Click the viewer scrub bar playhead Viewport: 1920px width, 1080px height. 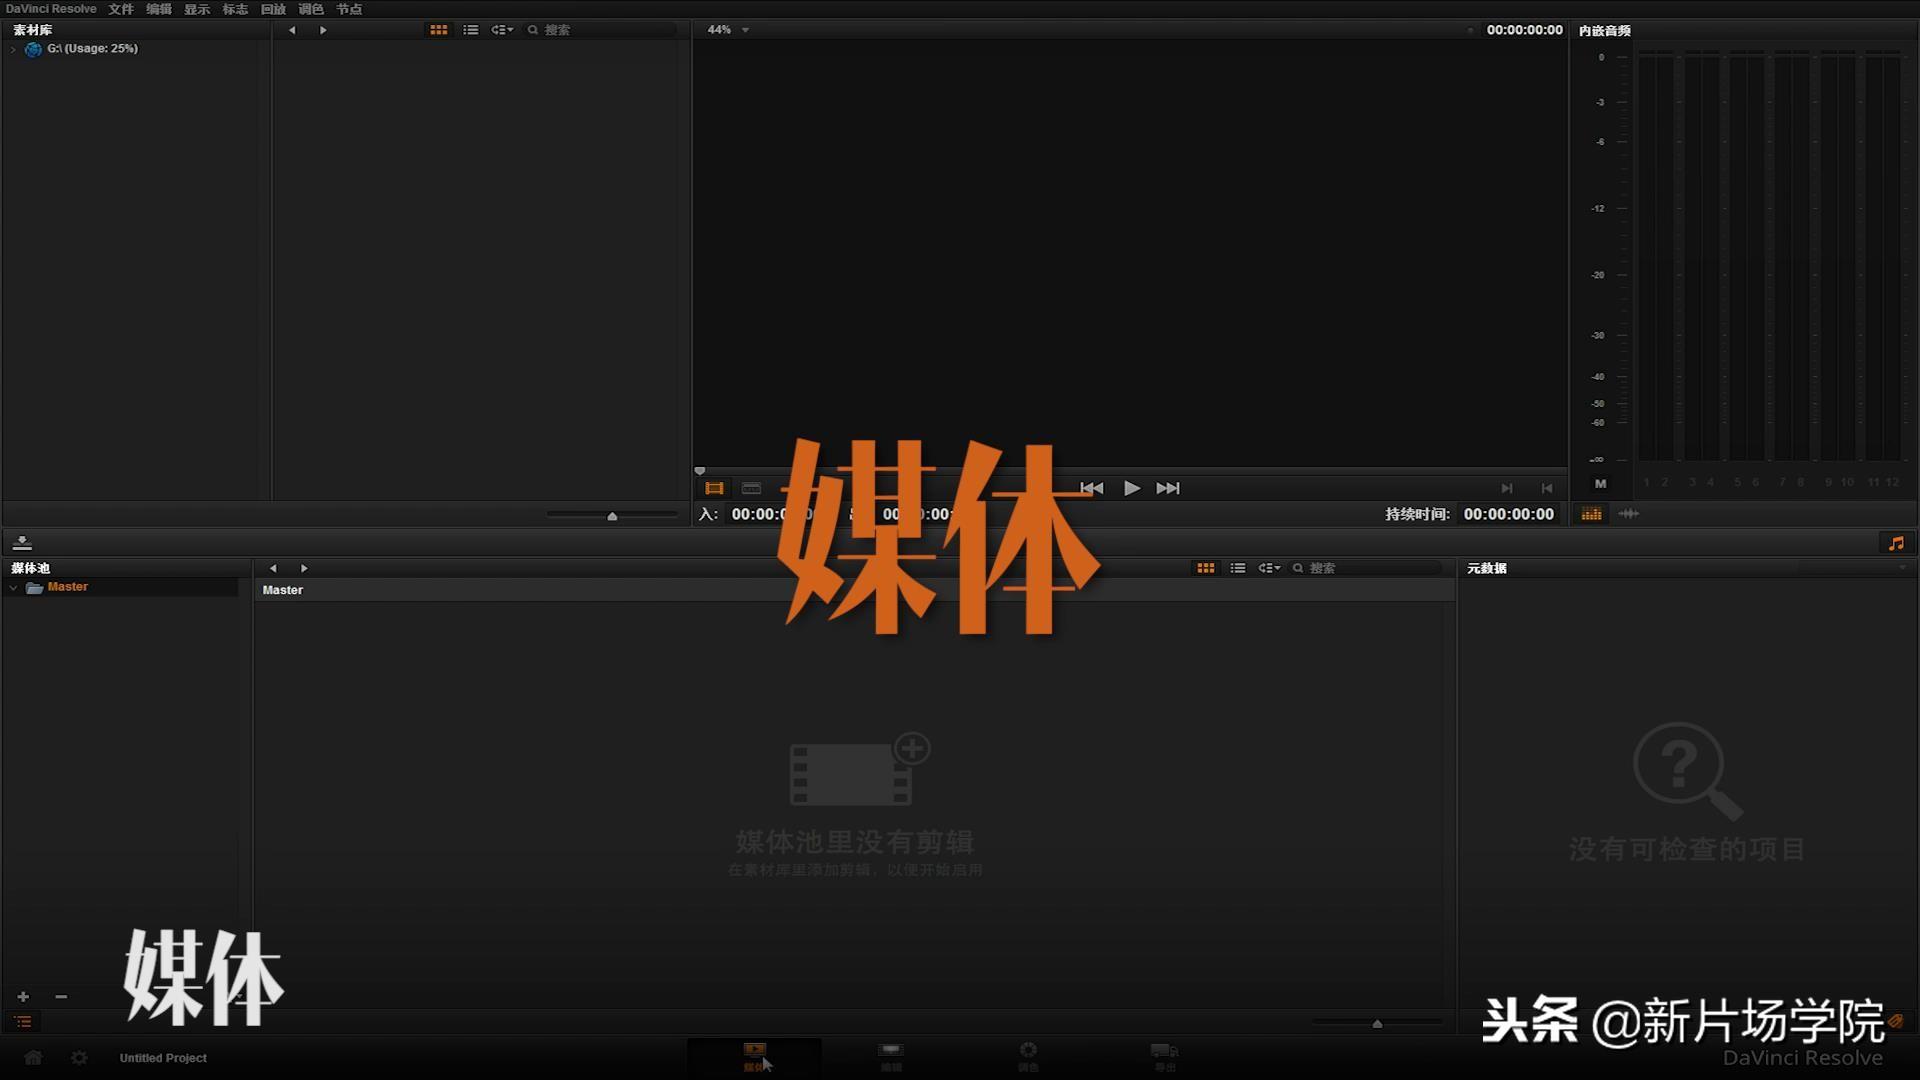tap(700, 470)
